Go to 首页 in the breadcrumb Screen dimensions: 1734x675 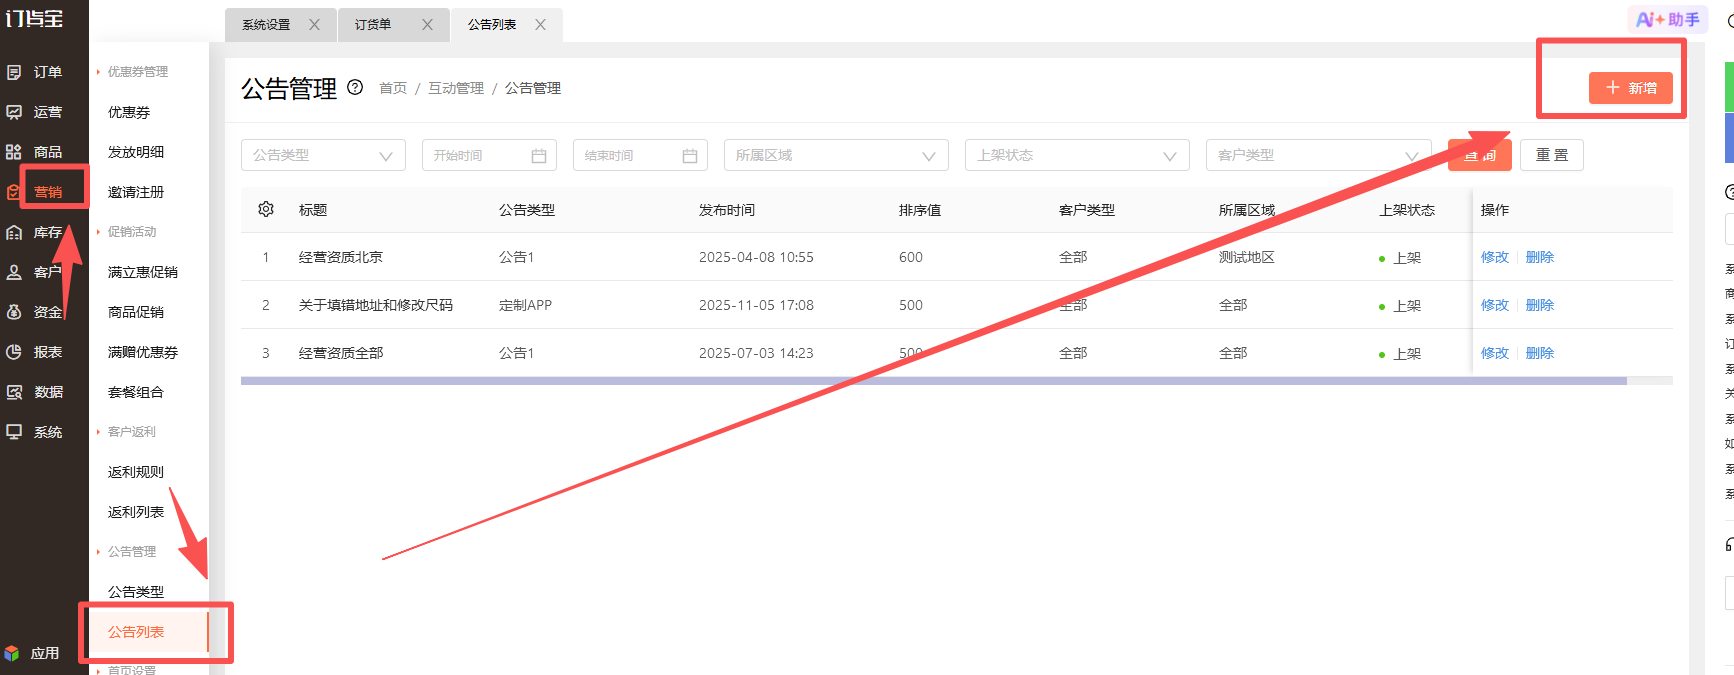pyautogui.click(x=393, y=88)
